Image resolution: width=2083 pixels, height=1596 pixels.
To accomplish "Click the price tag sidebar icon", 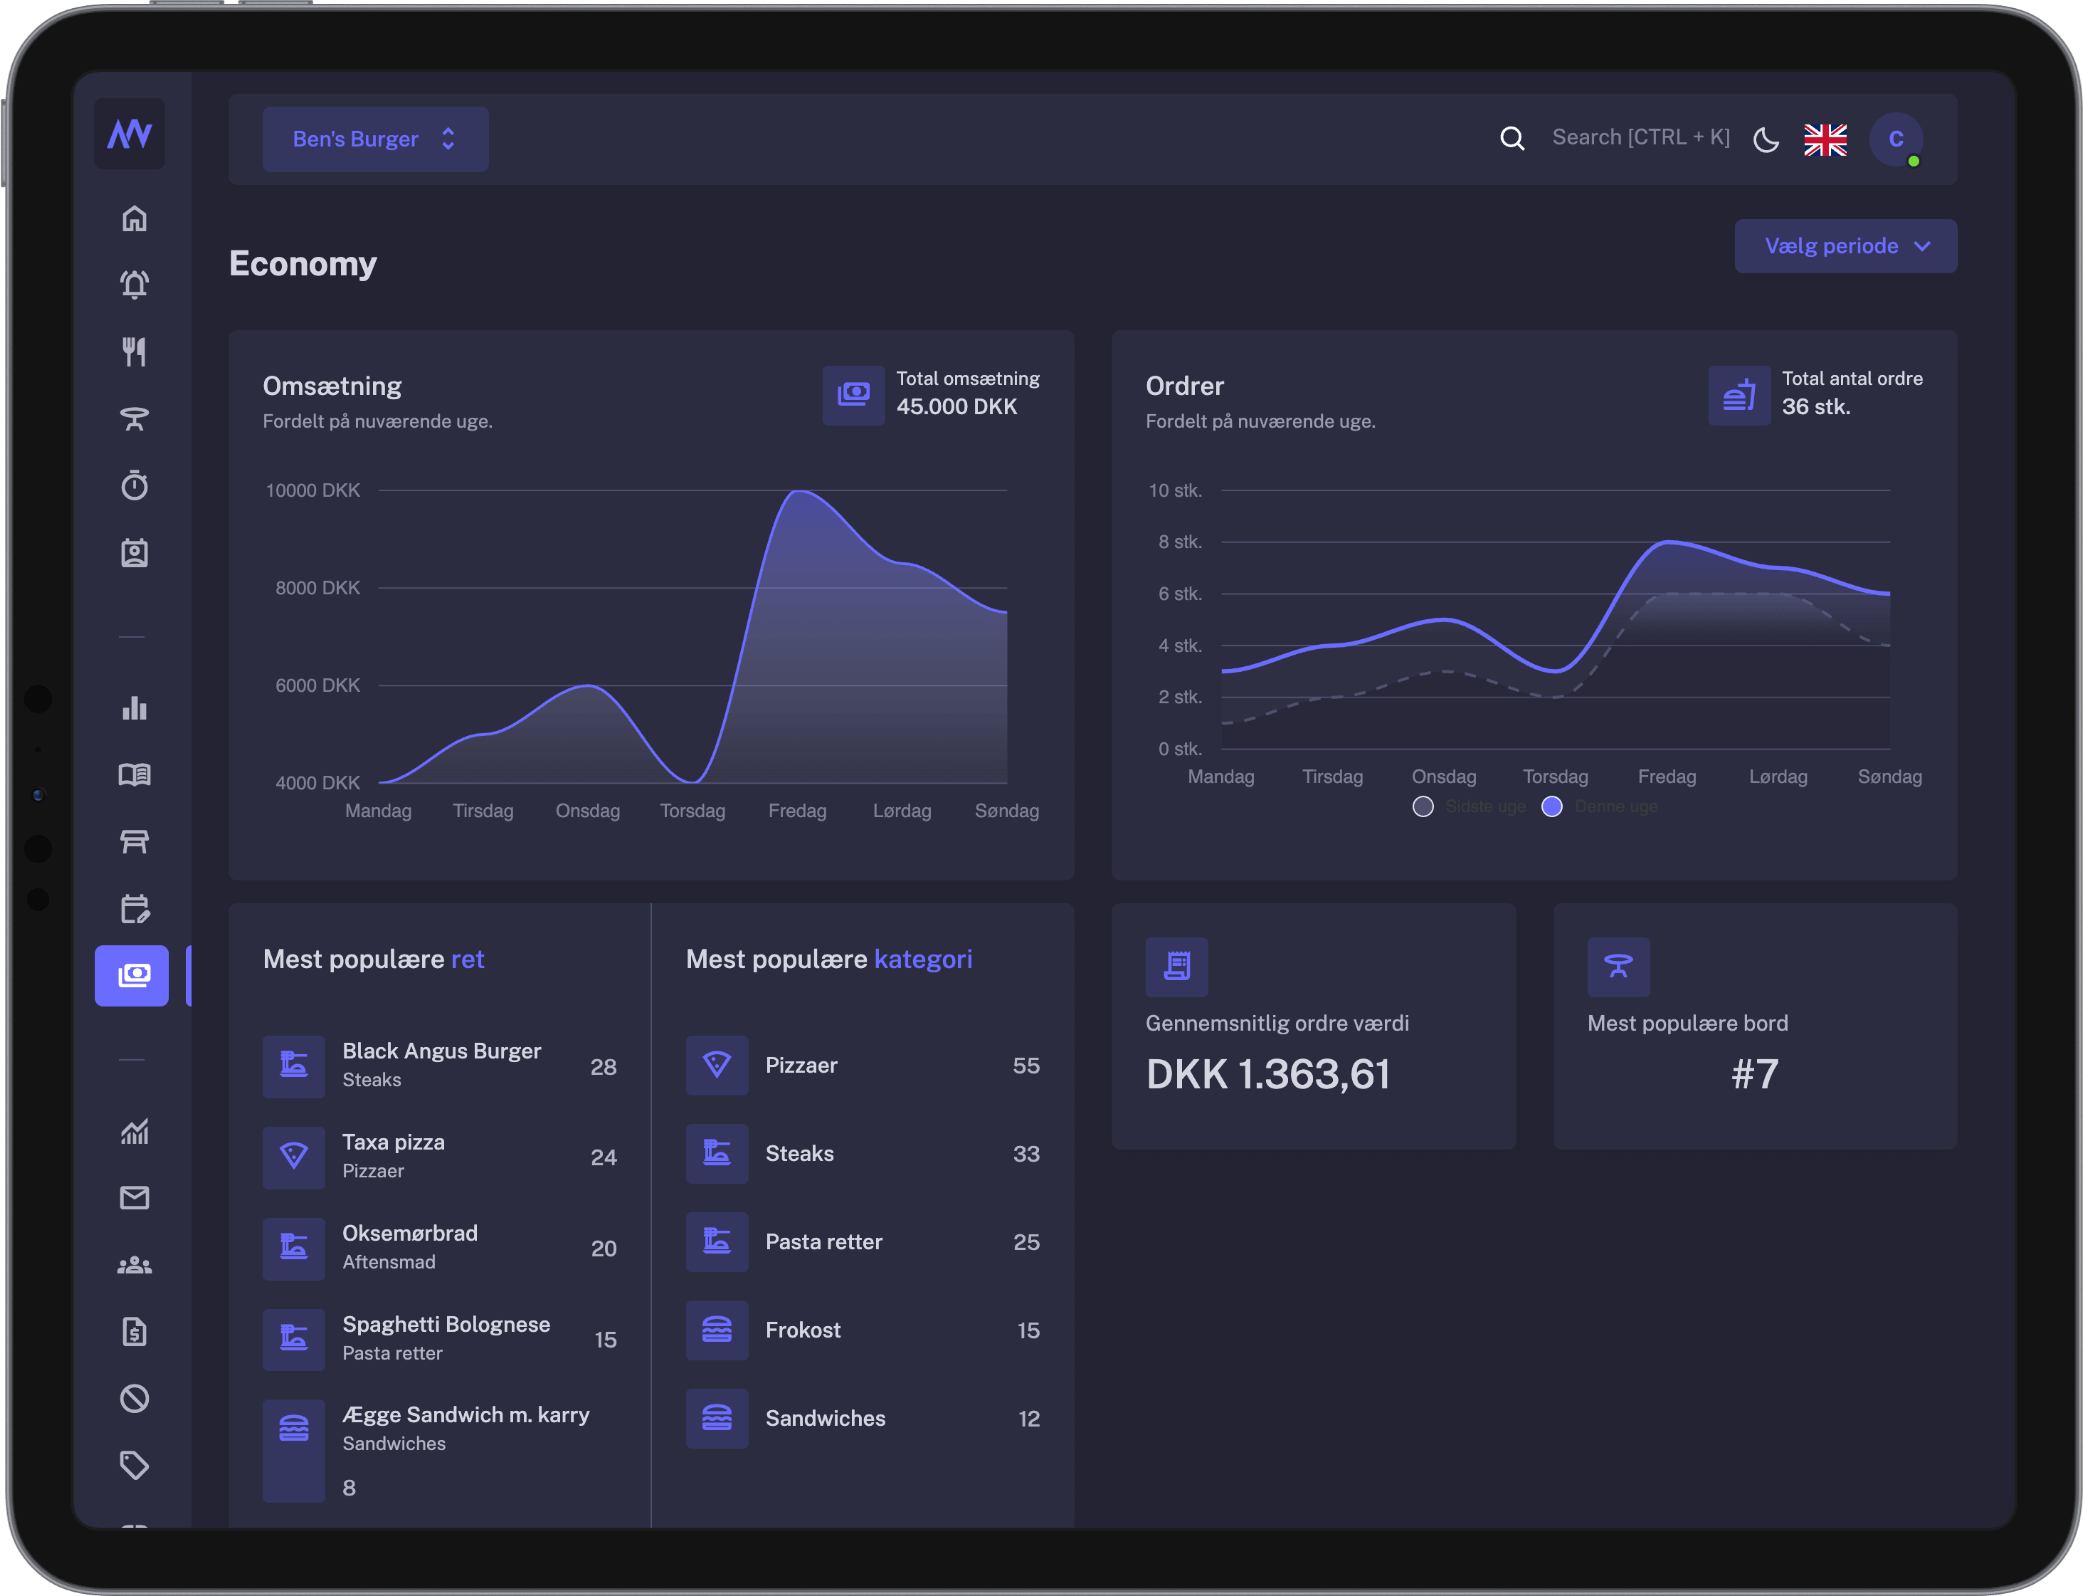I will click(134, 1465).
